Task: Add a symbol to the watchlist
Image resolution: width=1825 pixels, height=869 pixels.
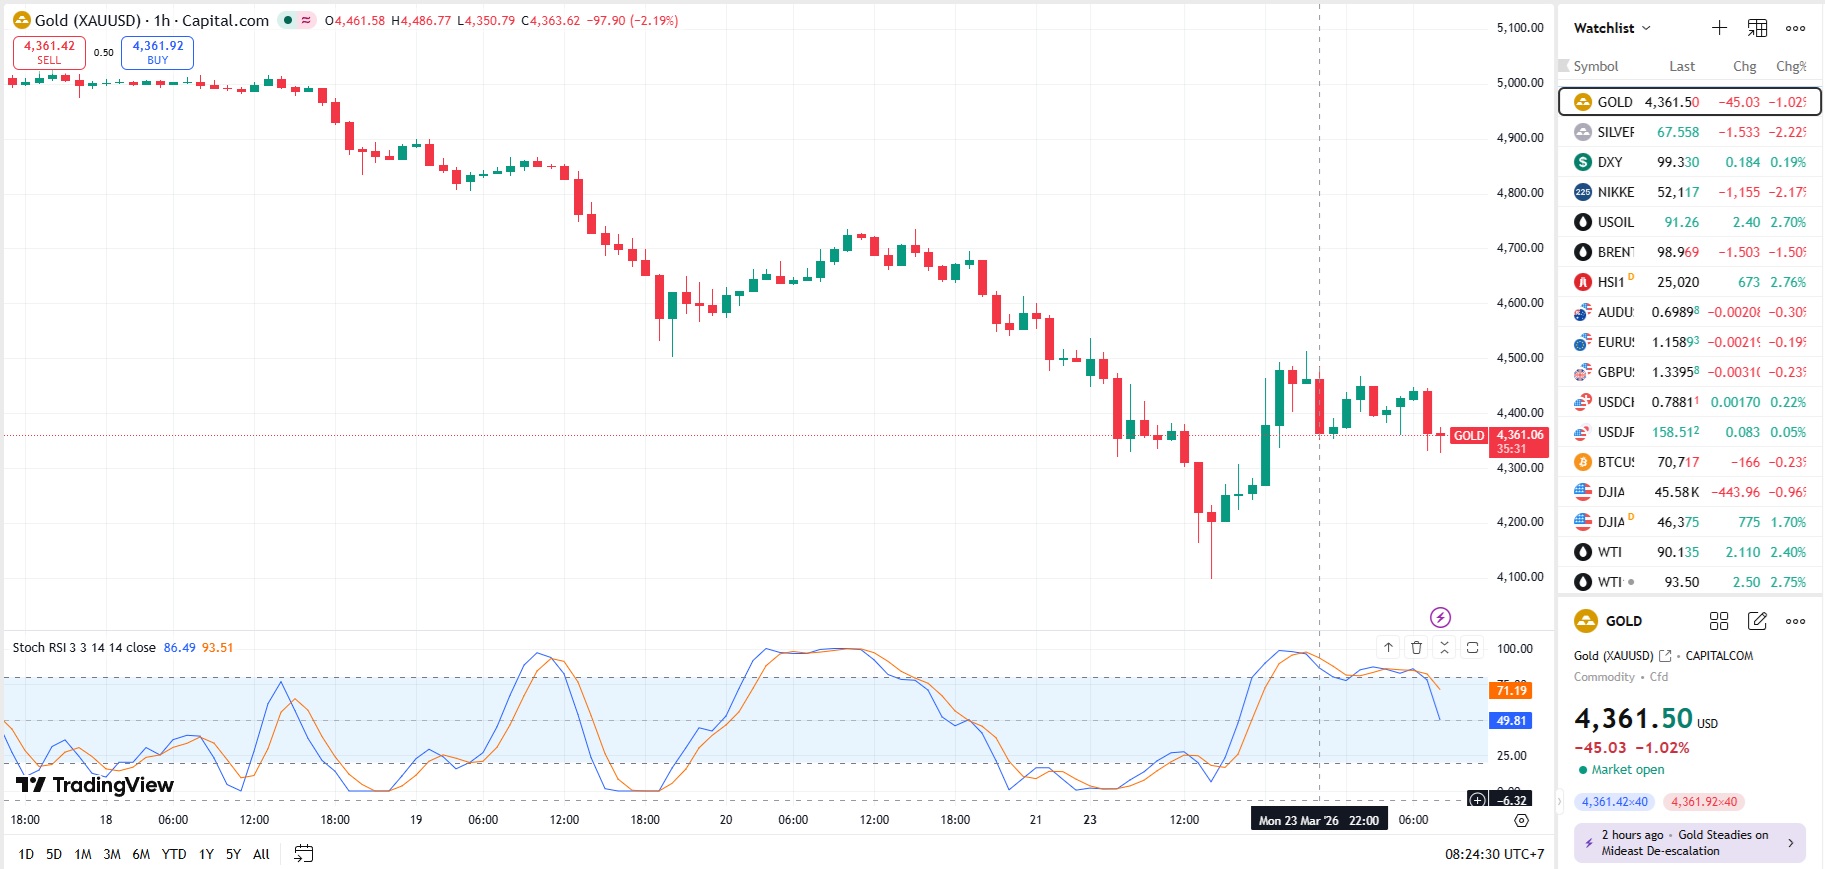Action: (1719, 28)
